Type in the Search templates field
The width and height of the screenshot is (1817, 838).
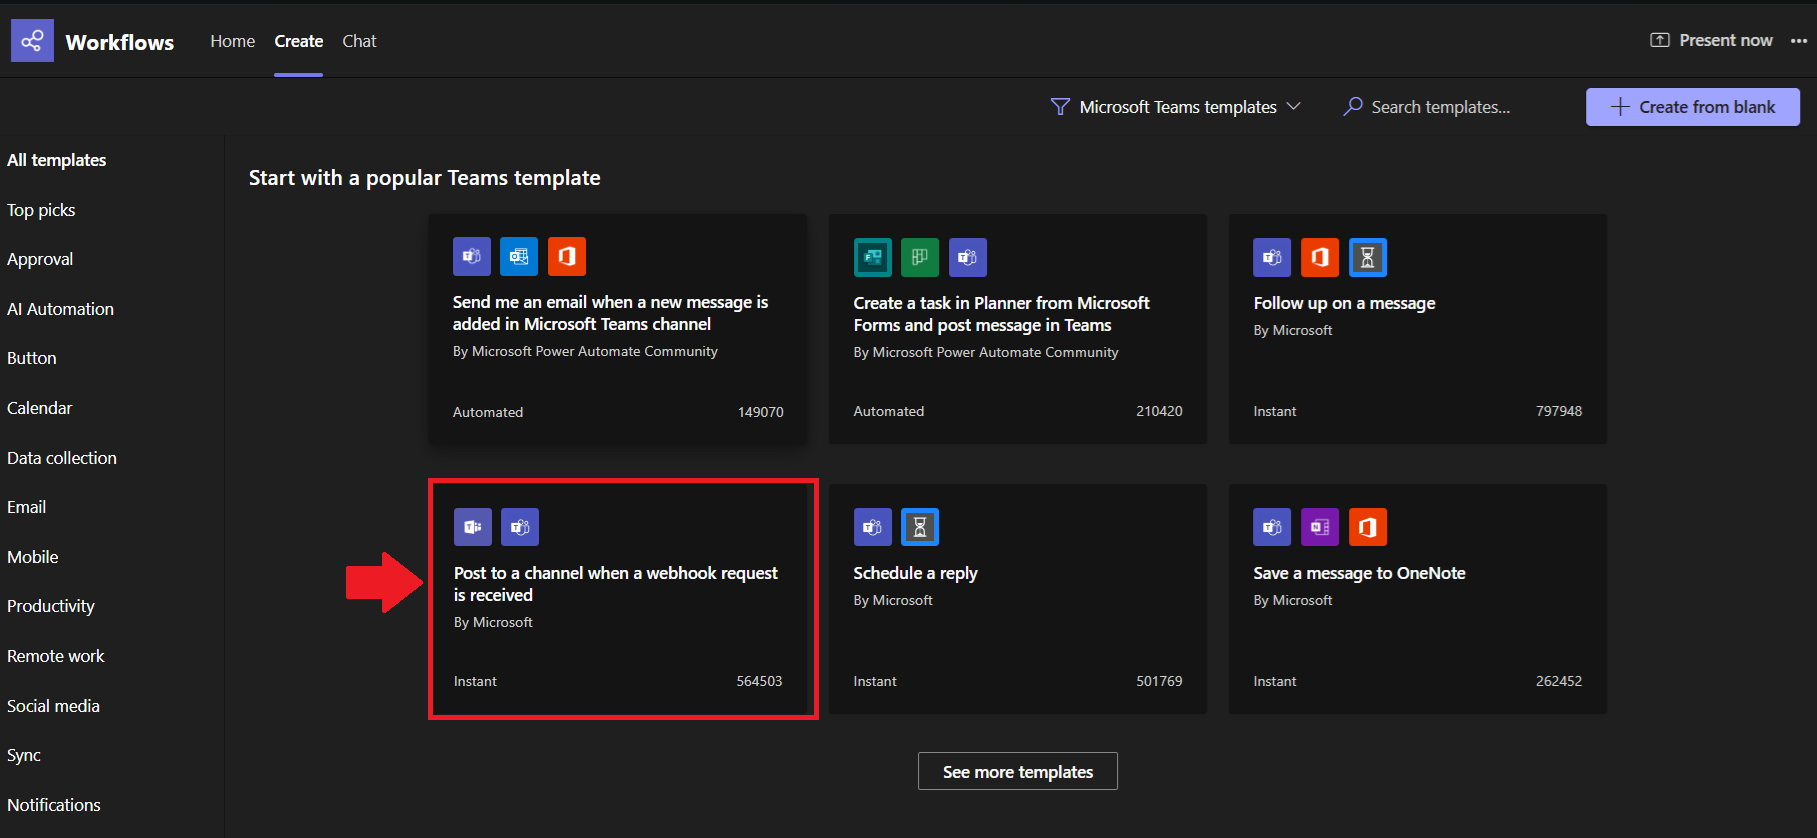(x=1440, y=107)
